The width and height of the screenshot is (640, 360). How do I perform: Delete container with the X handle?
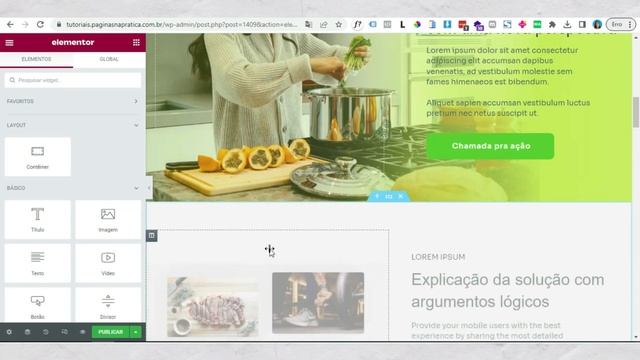[401, 196]
